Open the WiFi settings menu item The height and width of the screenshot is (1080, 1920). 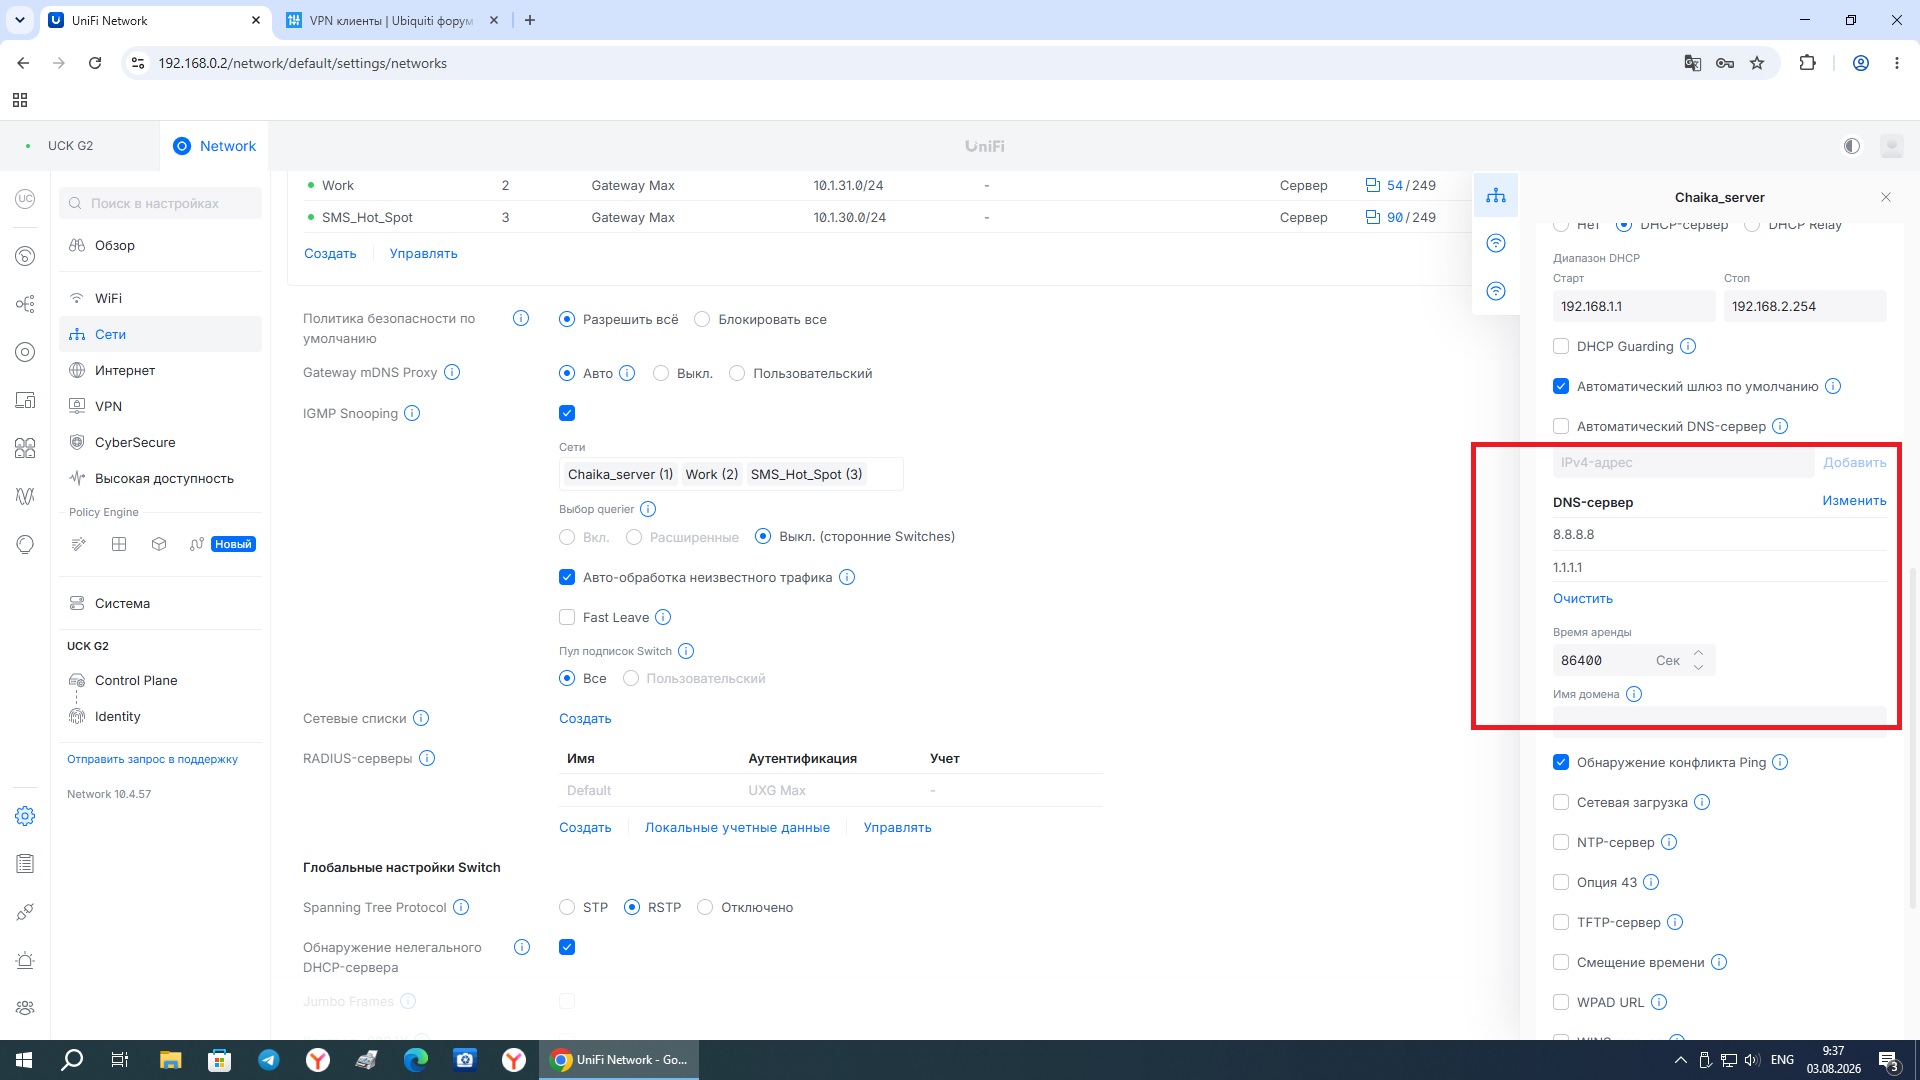pyautogui.click(x=160, y=298)
